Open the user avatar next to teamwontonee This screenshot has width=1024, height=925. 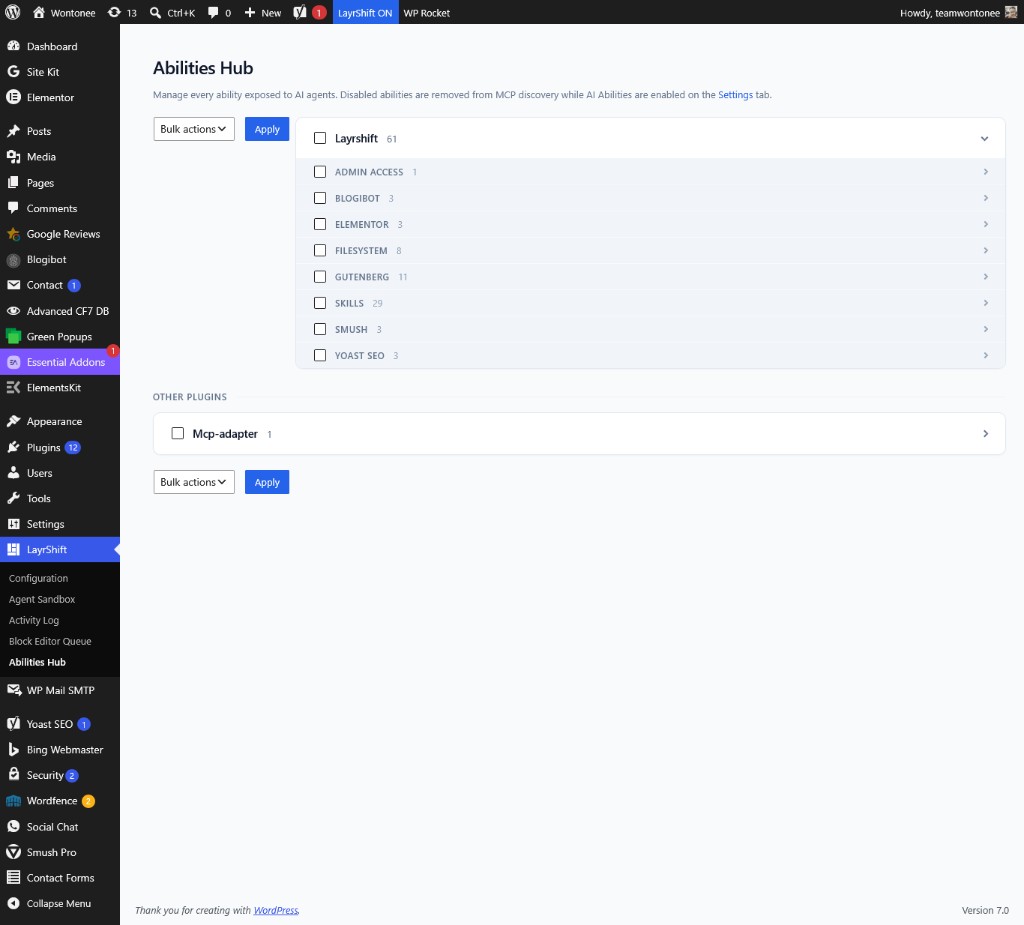(x=1010, y=12)
